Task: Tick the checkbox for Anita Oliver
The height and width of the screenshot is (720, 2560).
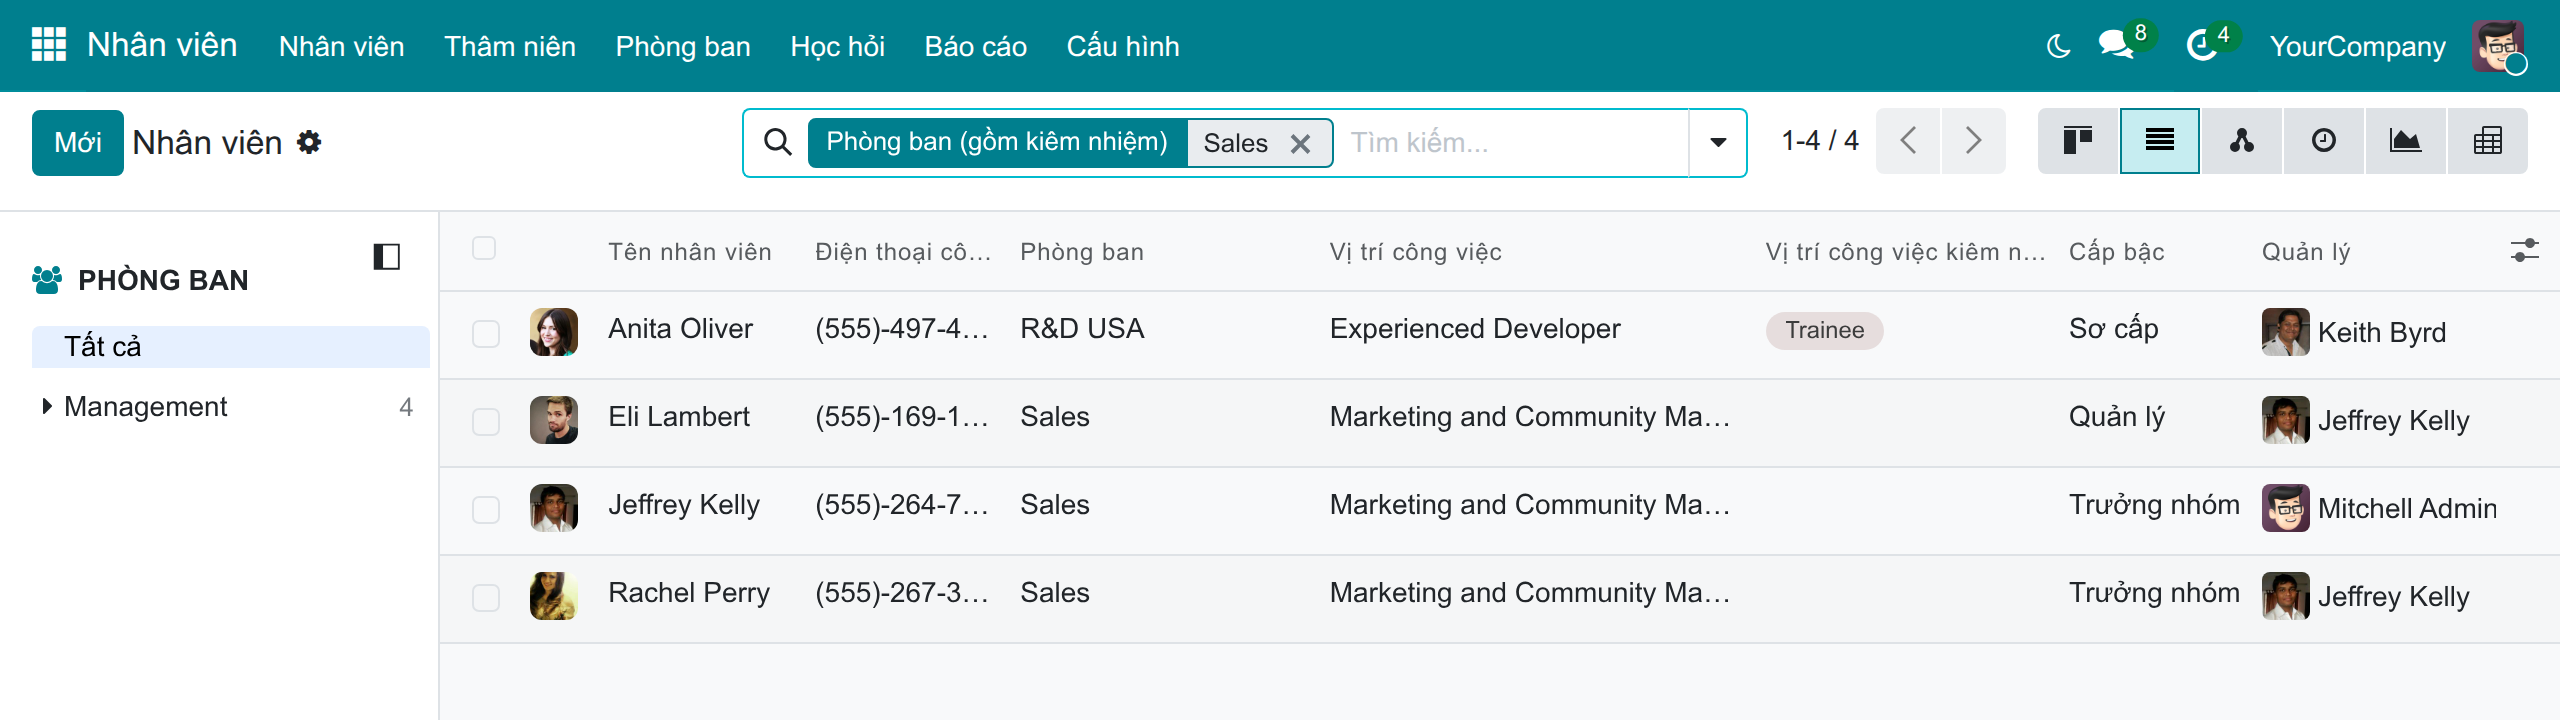Action: click(486, 334)
